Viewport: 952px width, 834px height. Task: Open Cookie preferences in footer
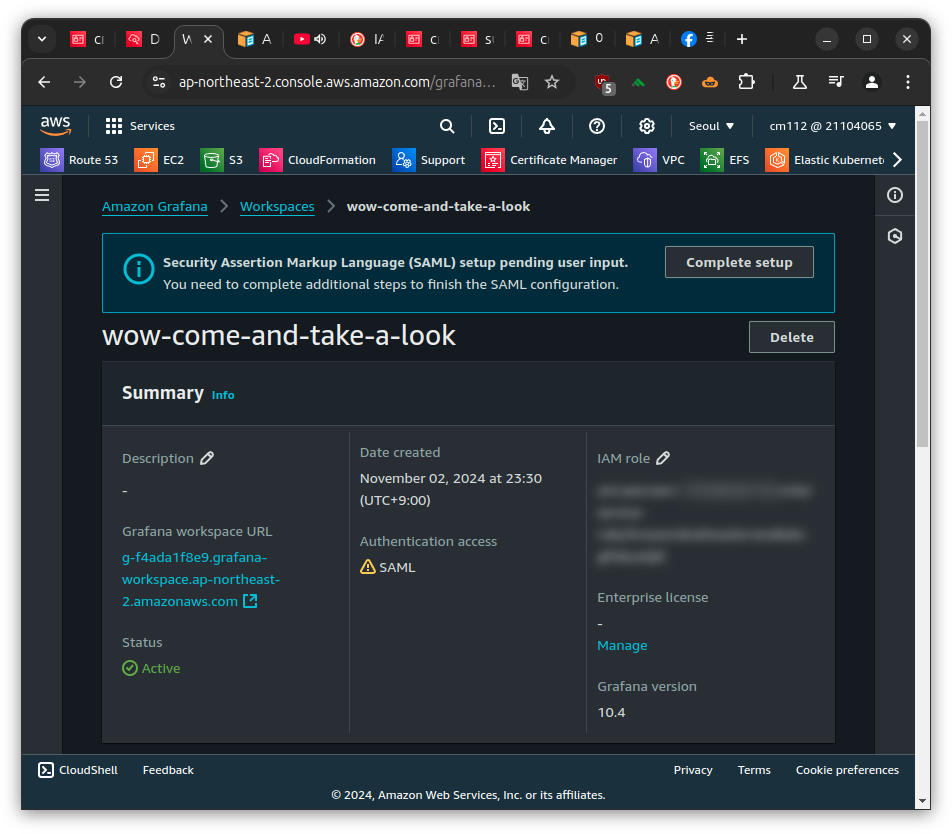(x=847, y=770)
